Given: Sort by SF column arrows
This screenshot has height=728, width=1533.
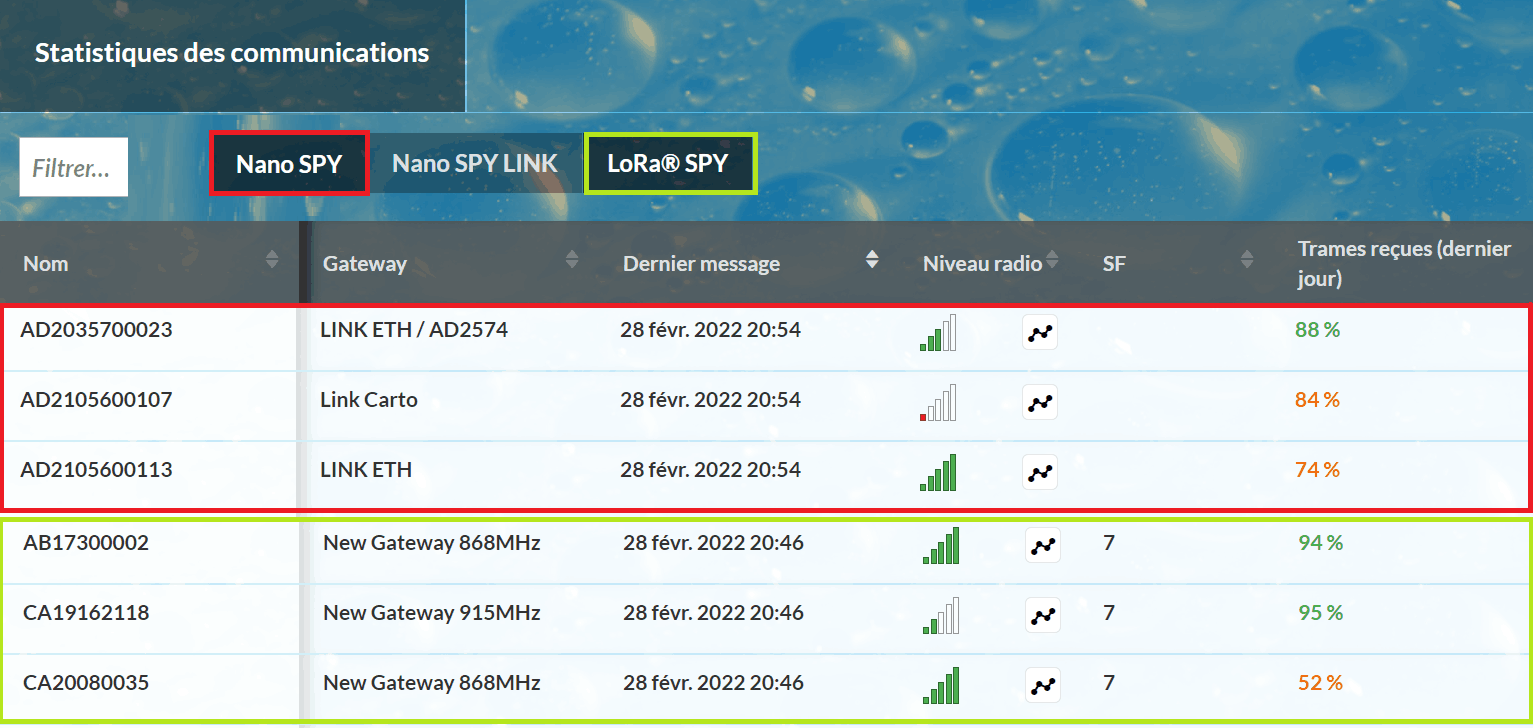Looking at the screenshot, I should tap(1247, 260).
